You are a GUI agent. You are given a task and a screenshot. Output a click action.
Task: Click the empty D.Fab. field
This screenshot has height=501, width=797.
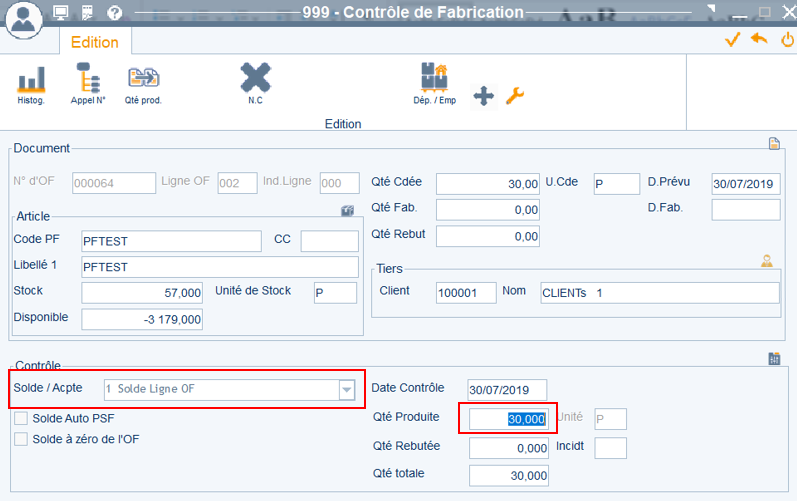[x=746, y=210]
